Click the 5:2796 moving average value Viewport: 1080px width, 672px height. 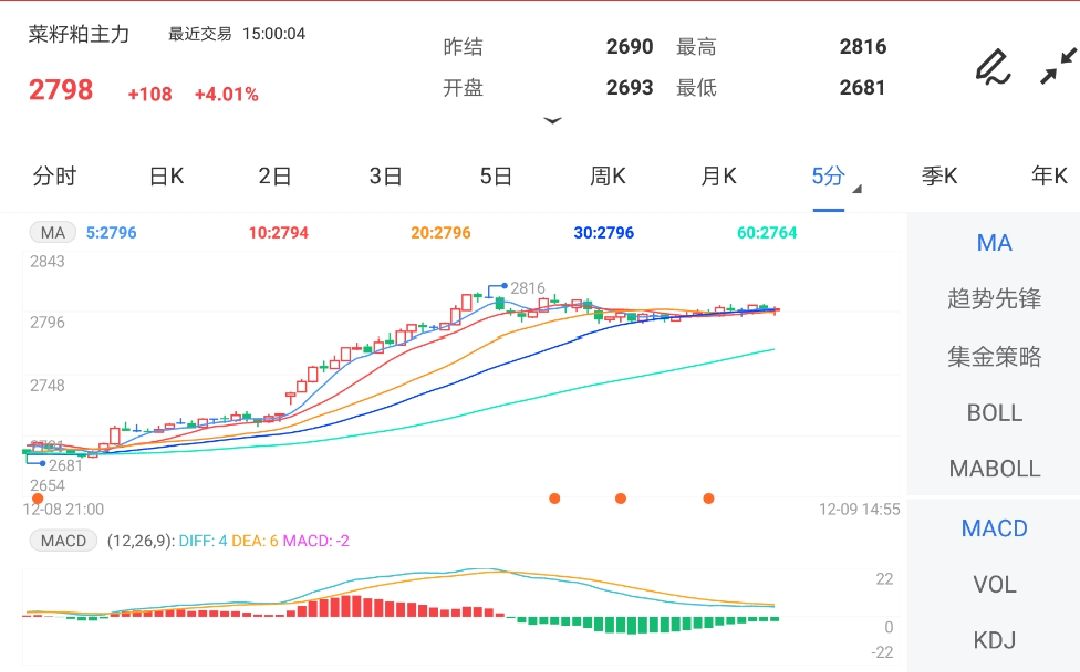click(111, 233)
